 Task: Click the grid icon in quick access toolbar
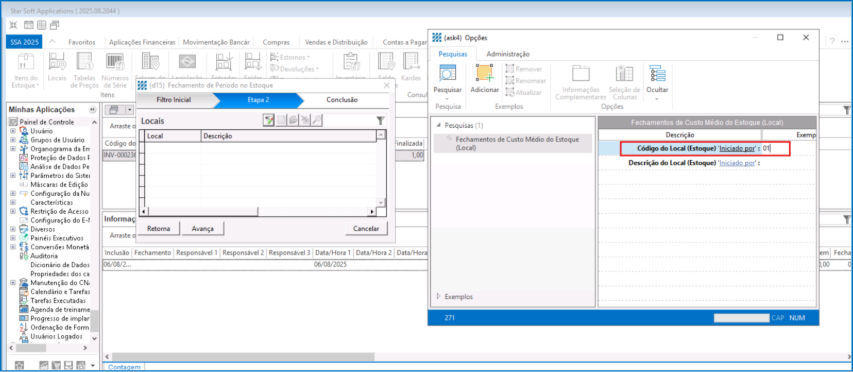[42, 25]
